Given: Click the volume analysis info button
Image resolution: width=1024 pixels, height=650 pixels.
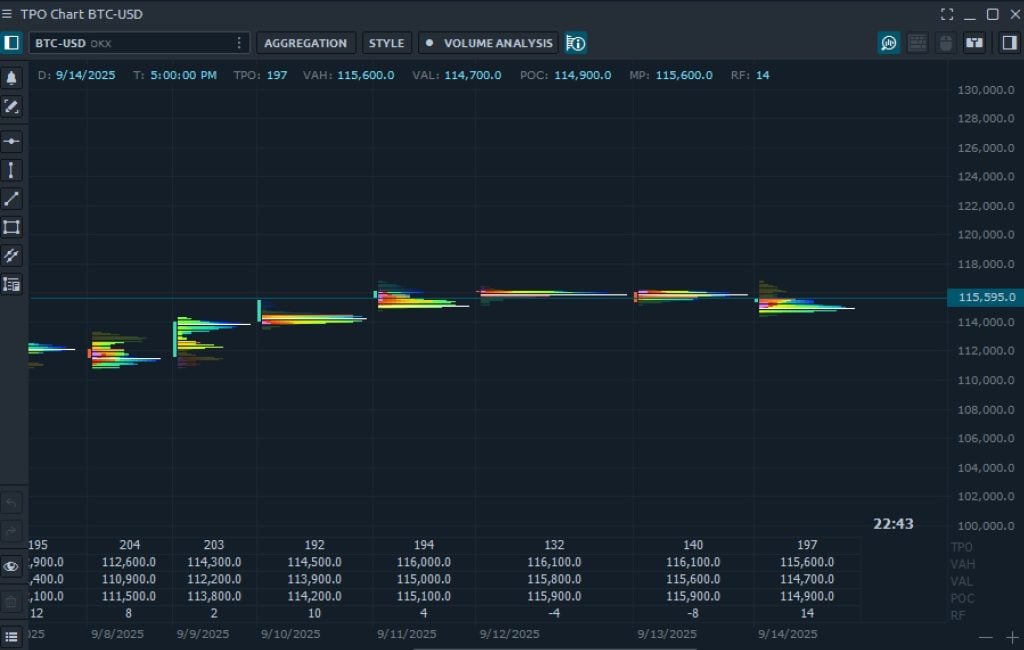Looking at the screenshot, I should (575, 43).
